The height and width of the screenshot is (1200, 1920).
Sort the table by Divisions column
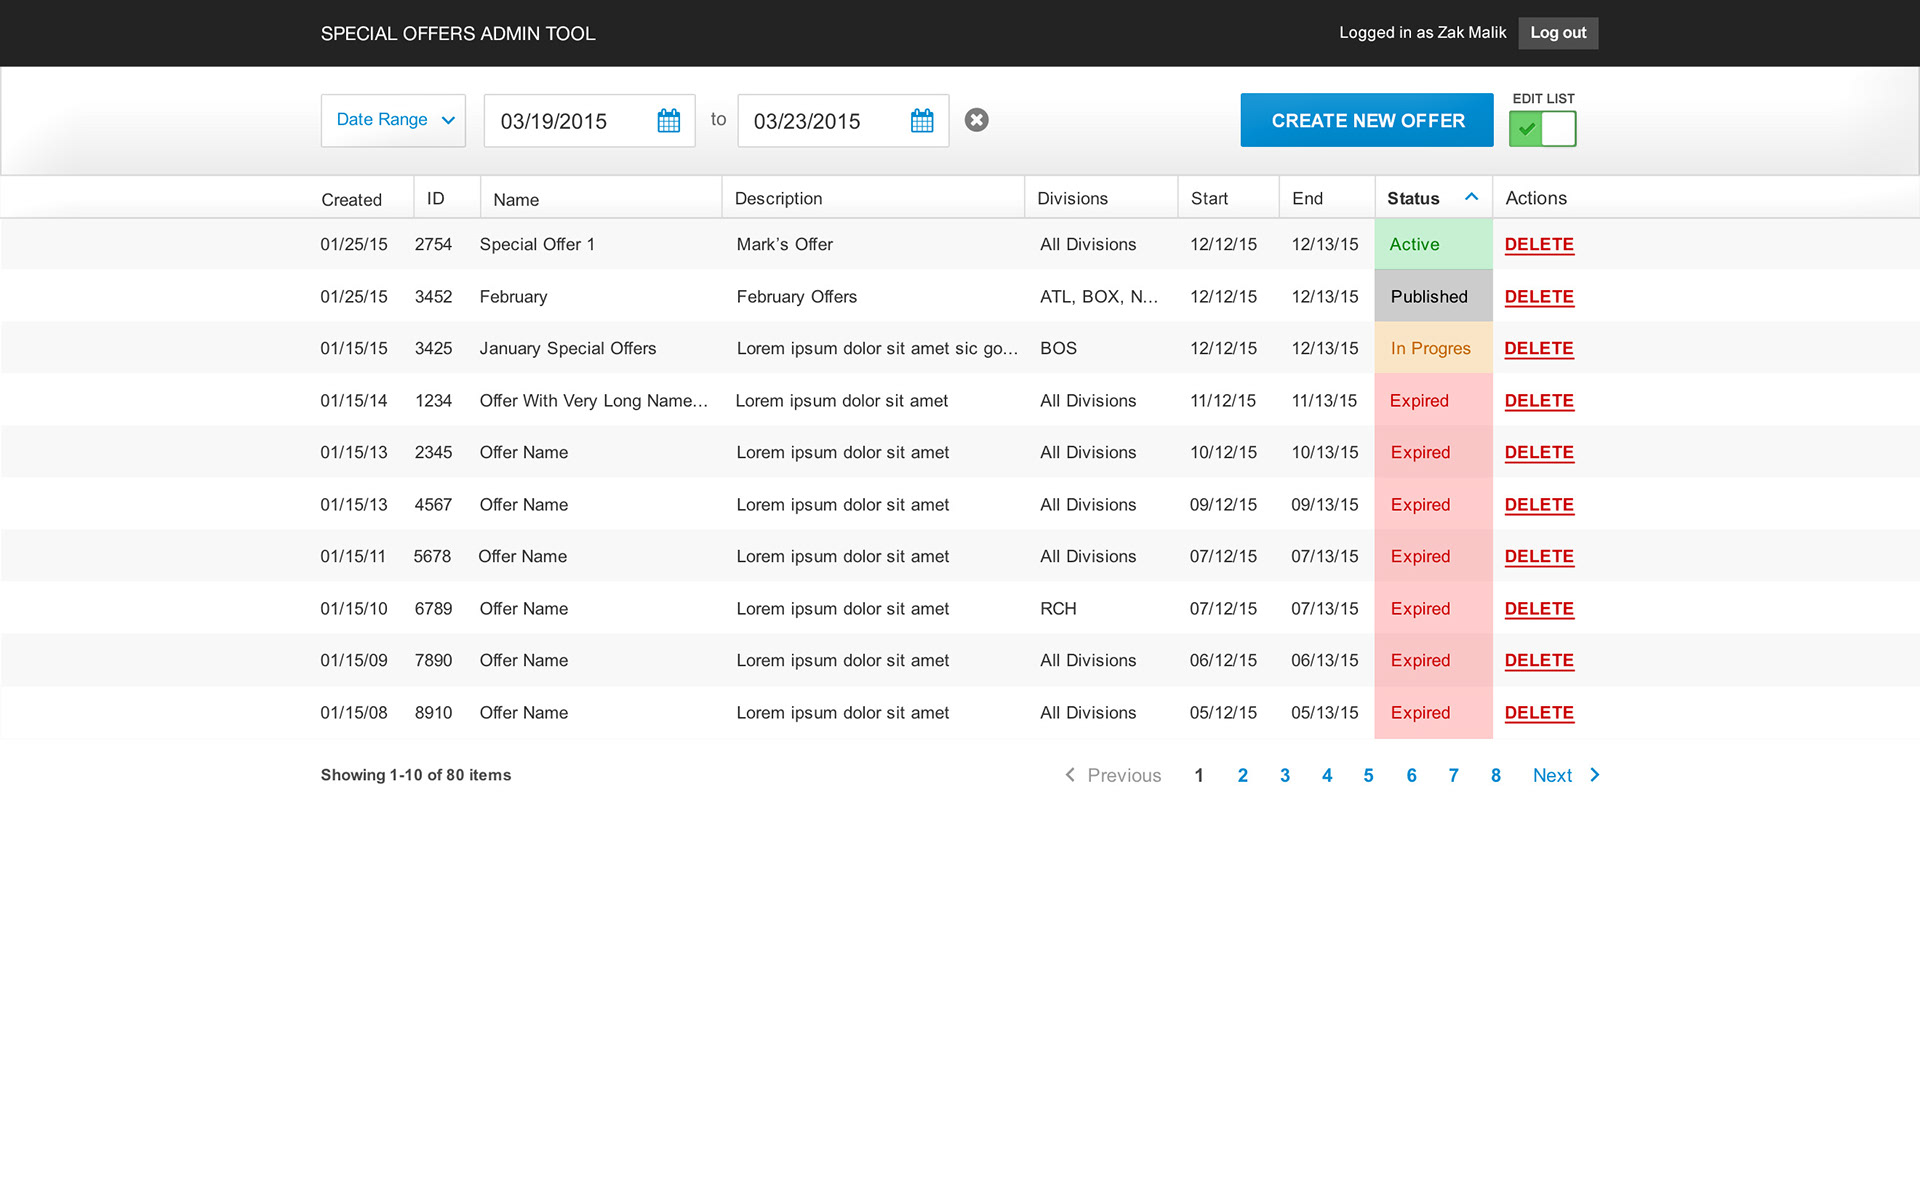pos(1072,198)
